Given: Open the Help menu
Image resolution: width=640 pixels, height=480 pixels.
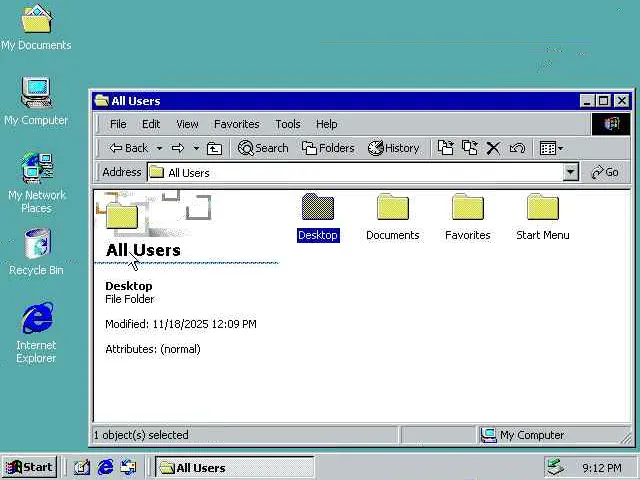Looking at the screenshot, I should (x=327, y=124).
